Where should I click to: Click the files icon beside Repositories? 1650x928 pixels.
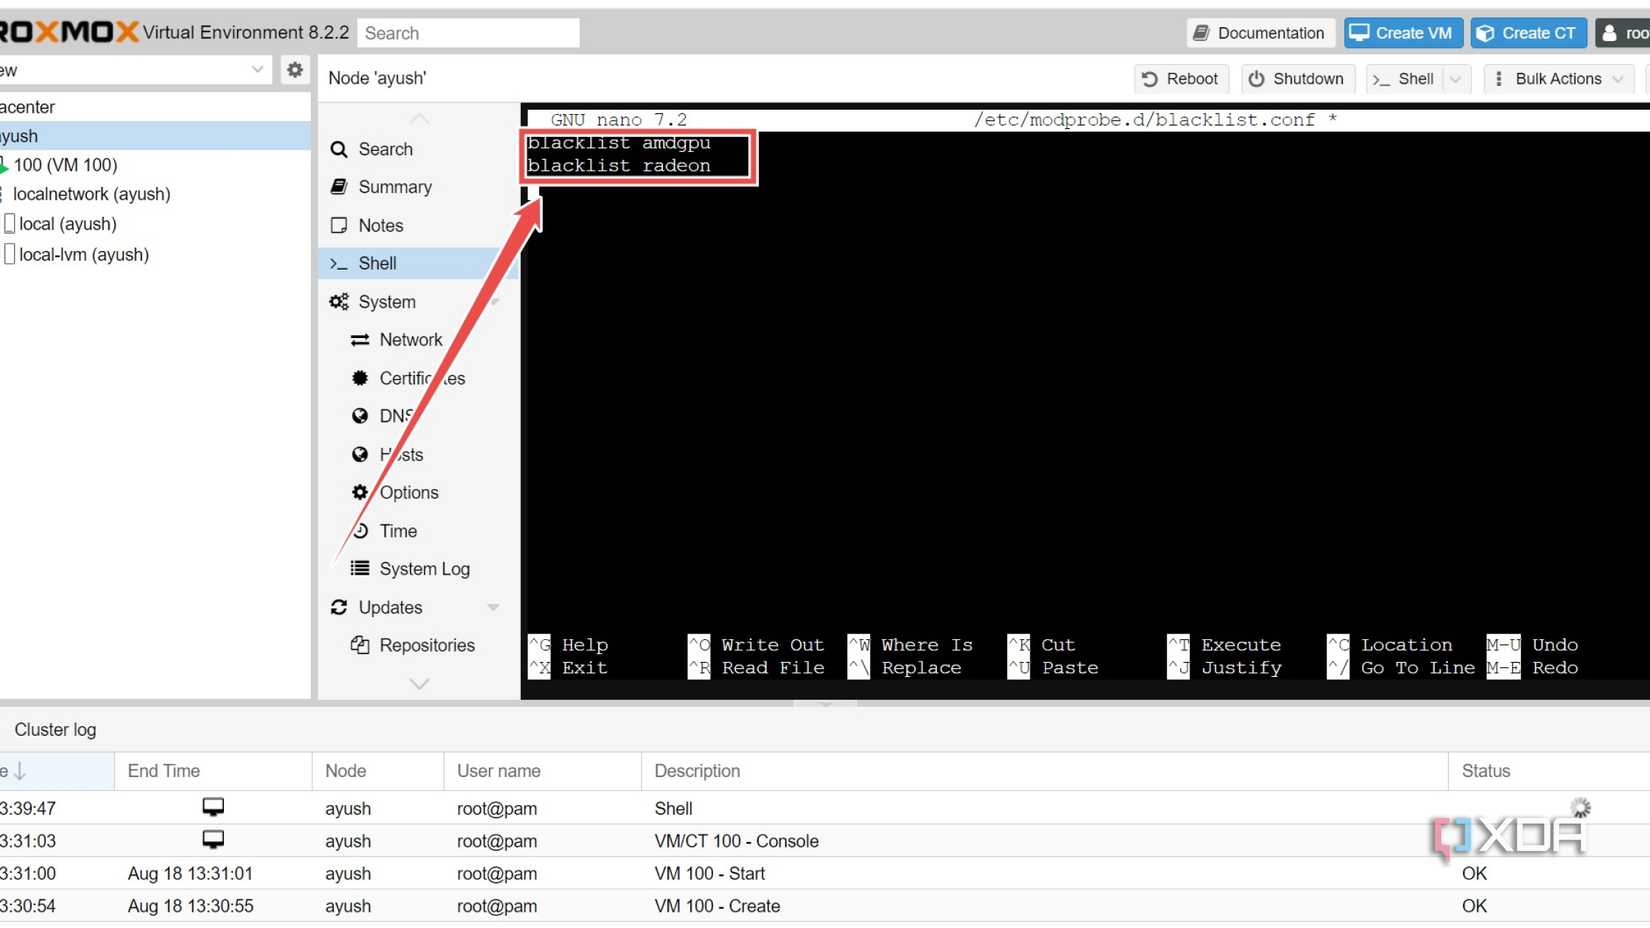click(360, 645)
